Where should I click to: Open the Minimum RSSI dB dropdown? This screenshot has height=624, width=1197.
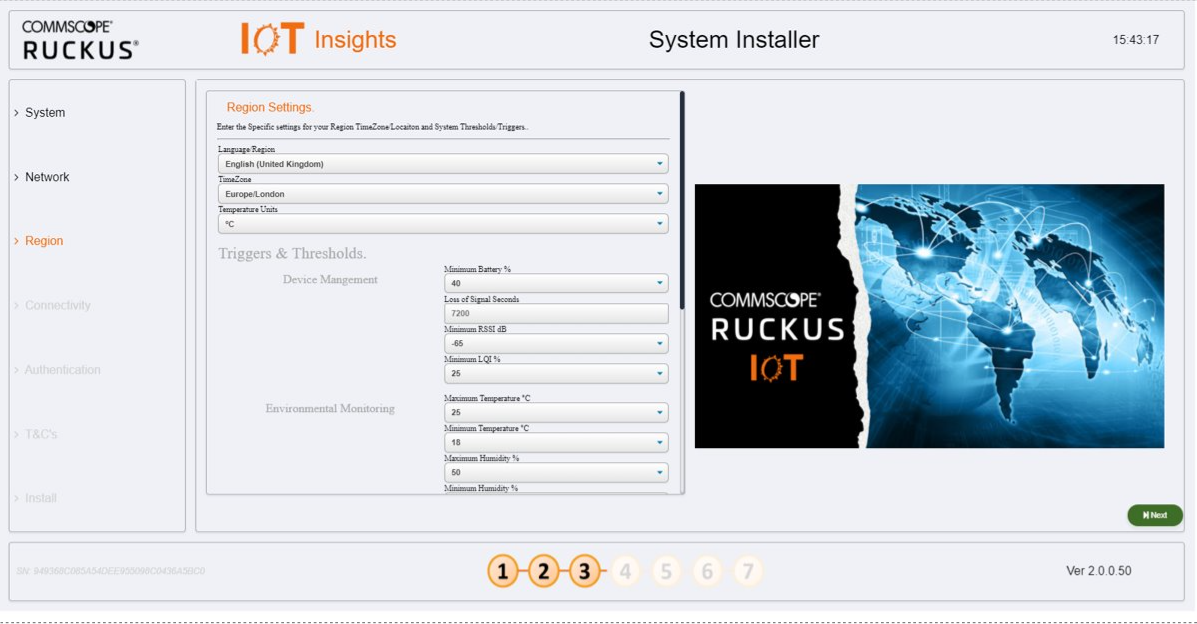click(x=556, y=343)
